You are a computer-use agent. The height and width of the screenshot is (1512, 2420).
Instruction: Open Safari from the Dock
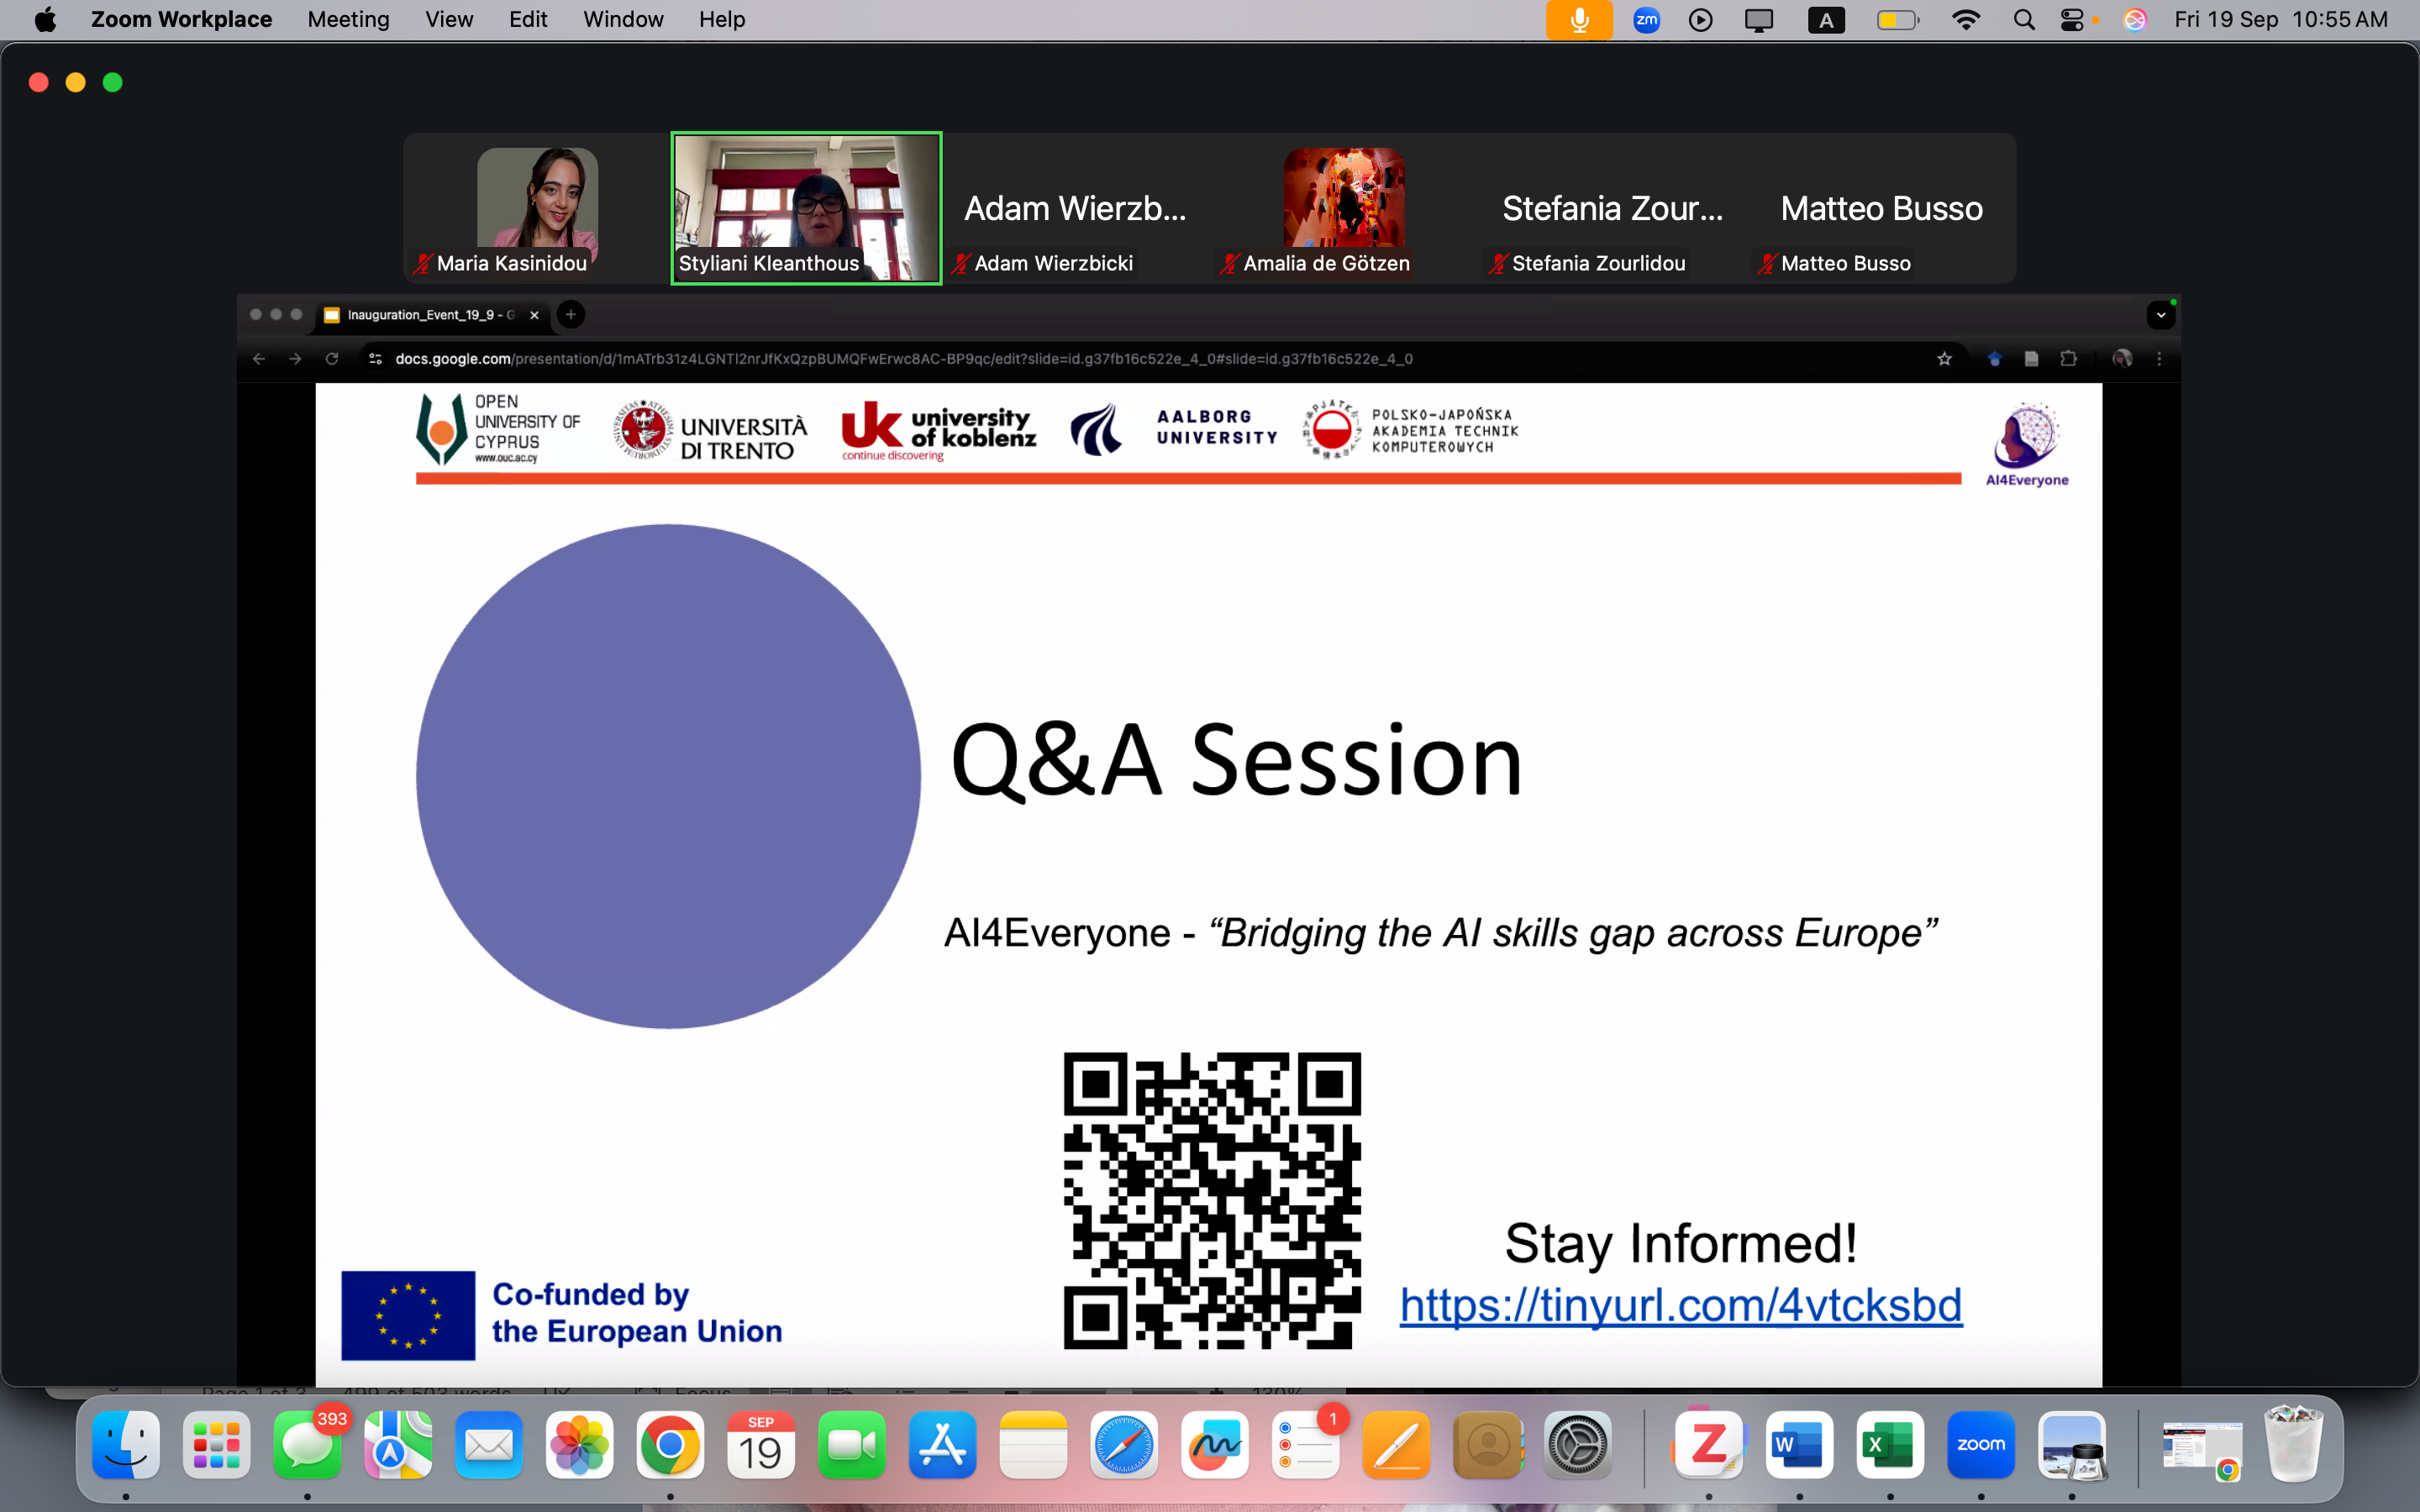point(1124,1445)
